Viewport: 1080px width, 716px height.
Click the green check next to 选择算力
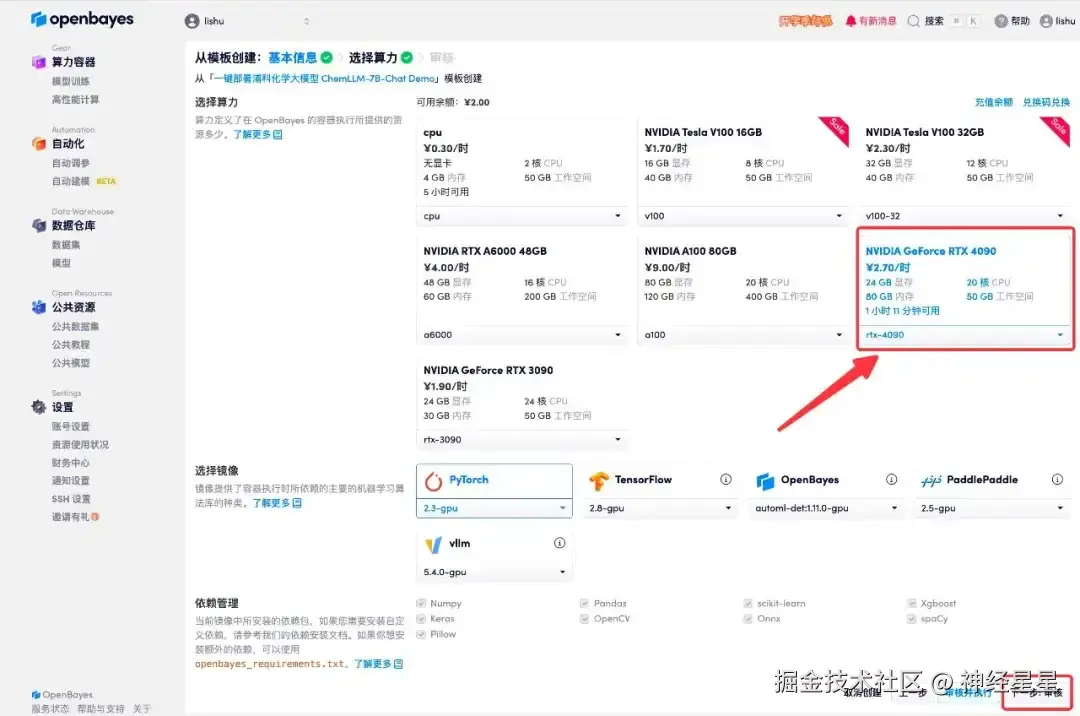pyautogui.click(x=407, y=58)
